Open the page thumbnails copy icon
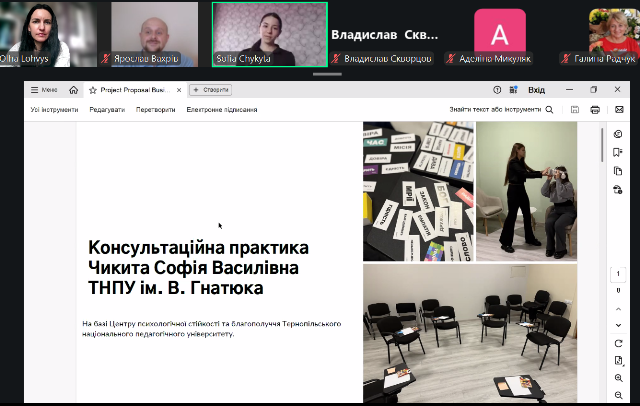Viewport: 640px width, 406px height. point(618,171)
